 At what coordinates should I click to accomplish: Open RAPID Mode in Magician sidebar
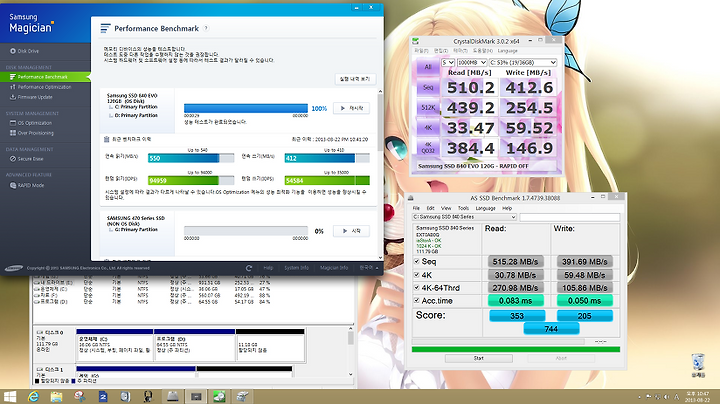(x=27, y=185)
